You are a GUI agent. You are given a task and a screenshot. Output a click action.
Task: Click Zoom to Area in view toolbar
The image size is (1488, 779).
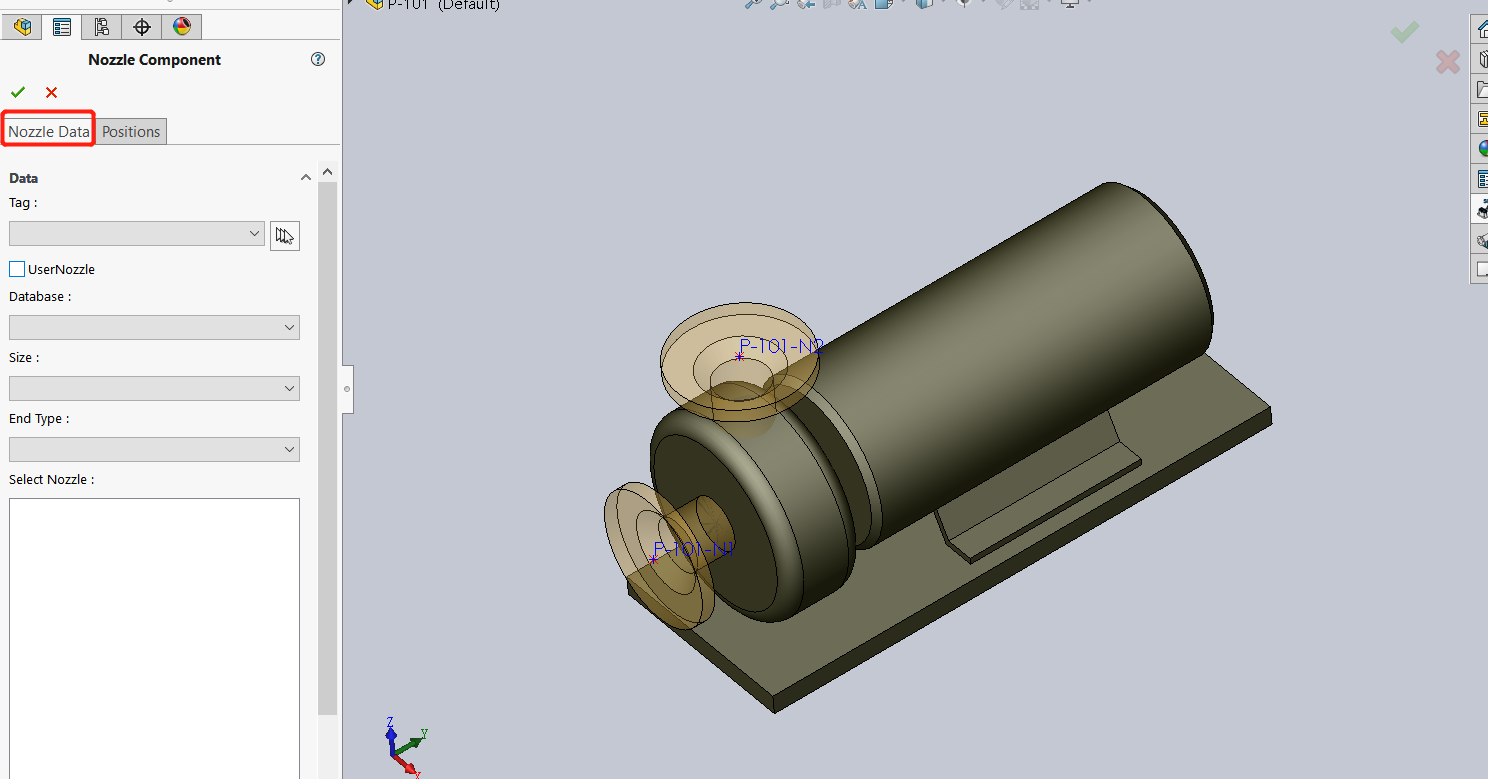779,4
